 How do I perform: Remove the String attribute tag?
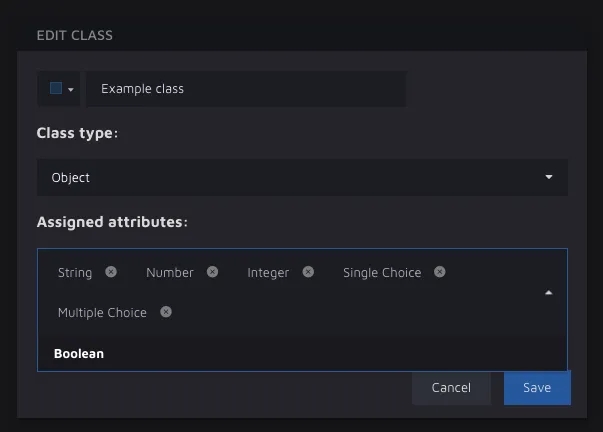111,272
